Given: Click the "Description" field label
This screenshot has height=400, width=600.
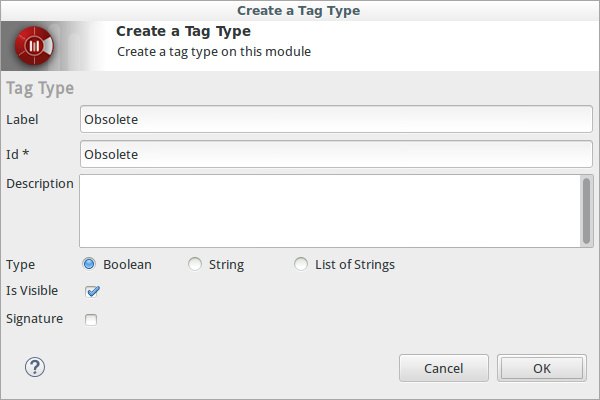Looking at the screenshot, I should point(40,184).
